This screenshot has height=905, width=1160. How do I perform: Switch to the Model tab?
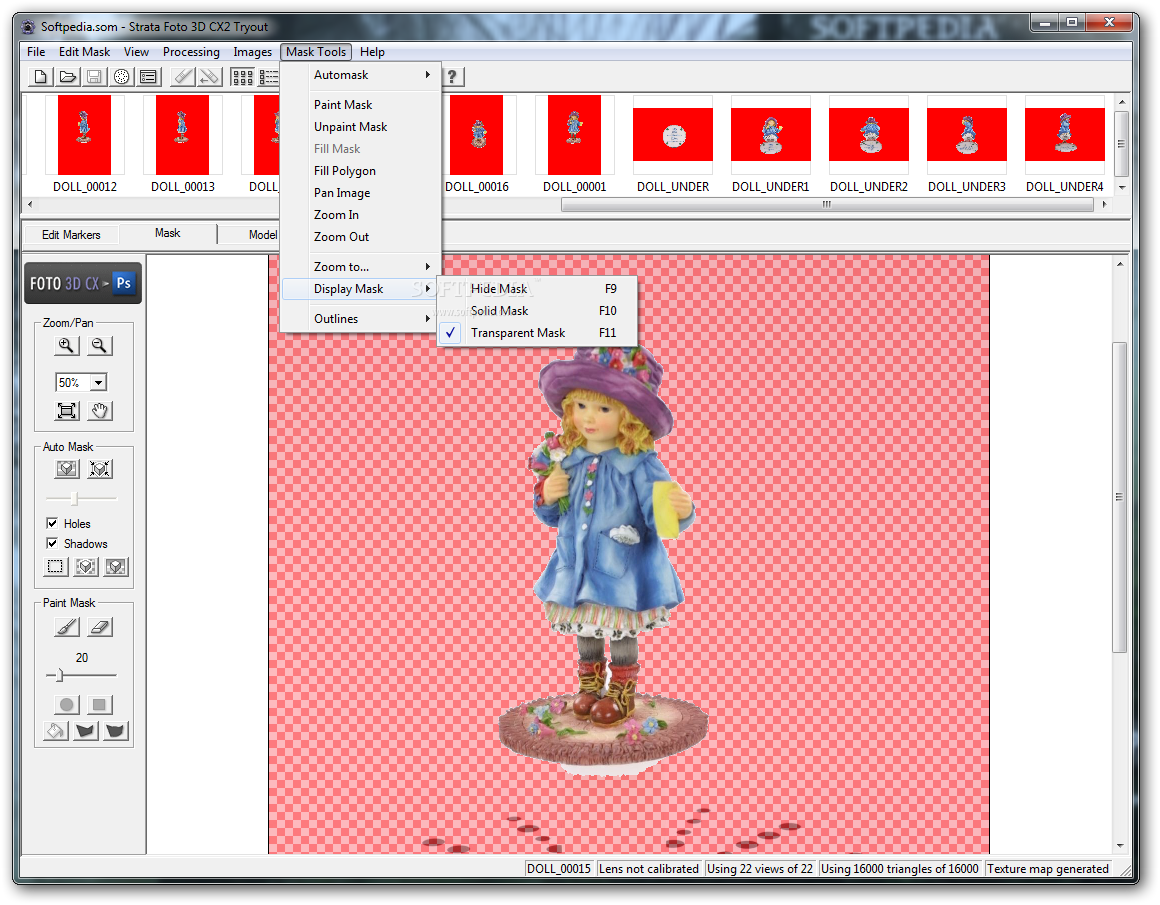[x=262, y=235]
